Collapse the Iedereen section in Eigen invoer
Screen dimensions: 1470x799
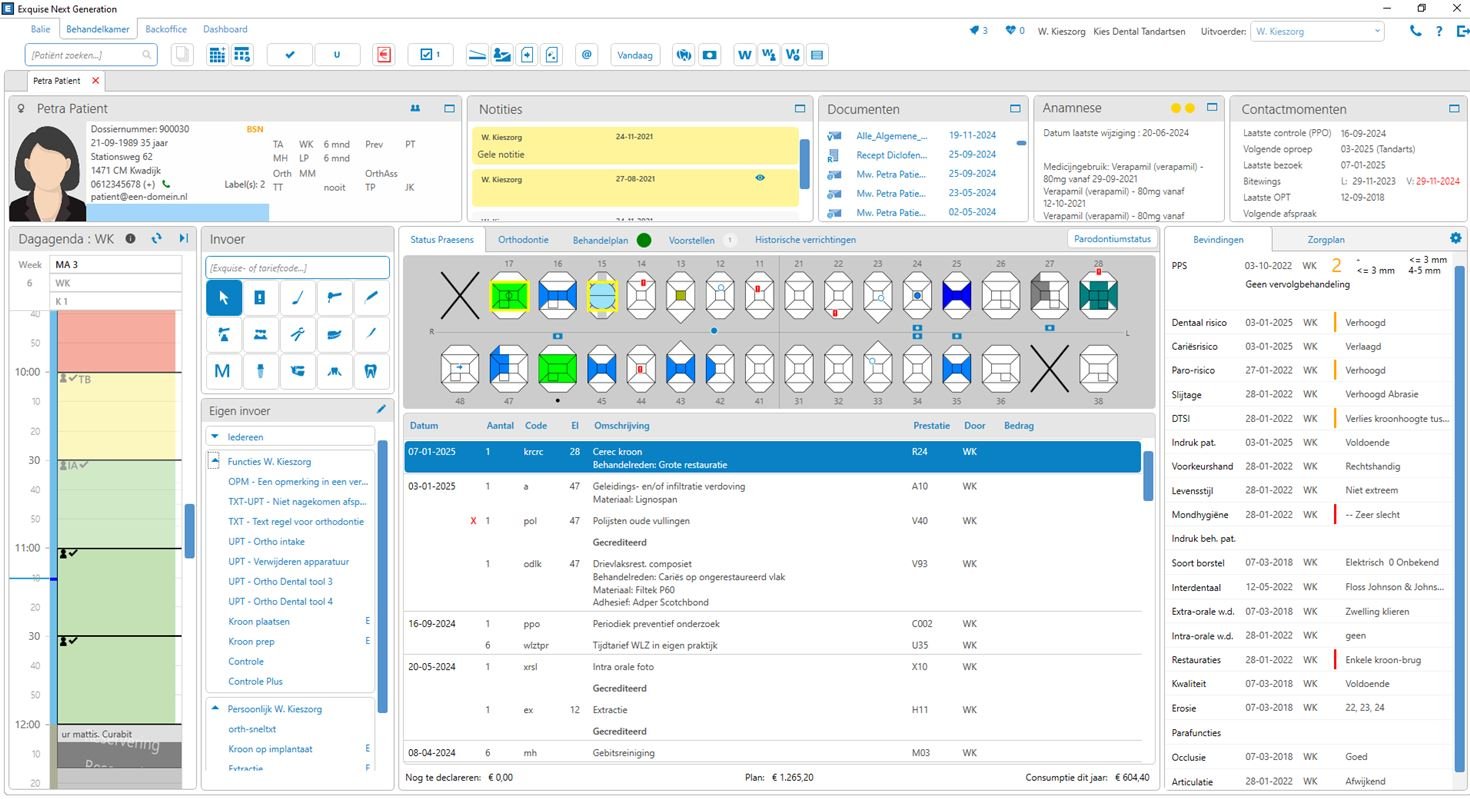[x=216, y=437]
